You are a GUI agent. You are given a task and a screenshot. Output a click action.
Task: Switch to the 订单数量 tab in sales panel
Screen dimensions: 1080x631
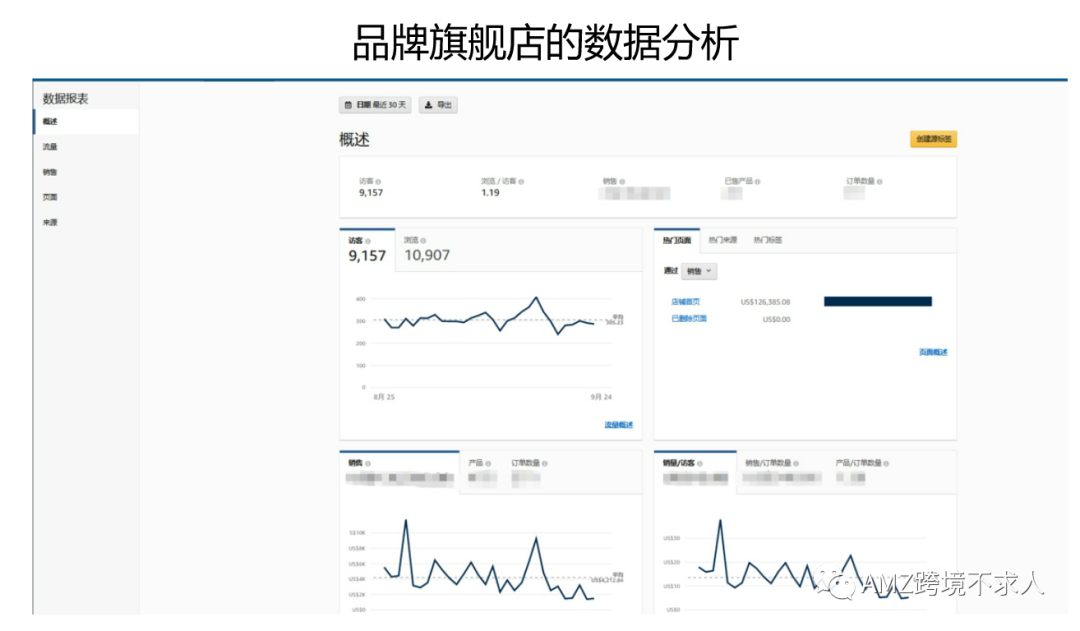528,464
